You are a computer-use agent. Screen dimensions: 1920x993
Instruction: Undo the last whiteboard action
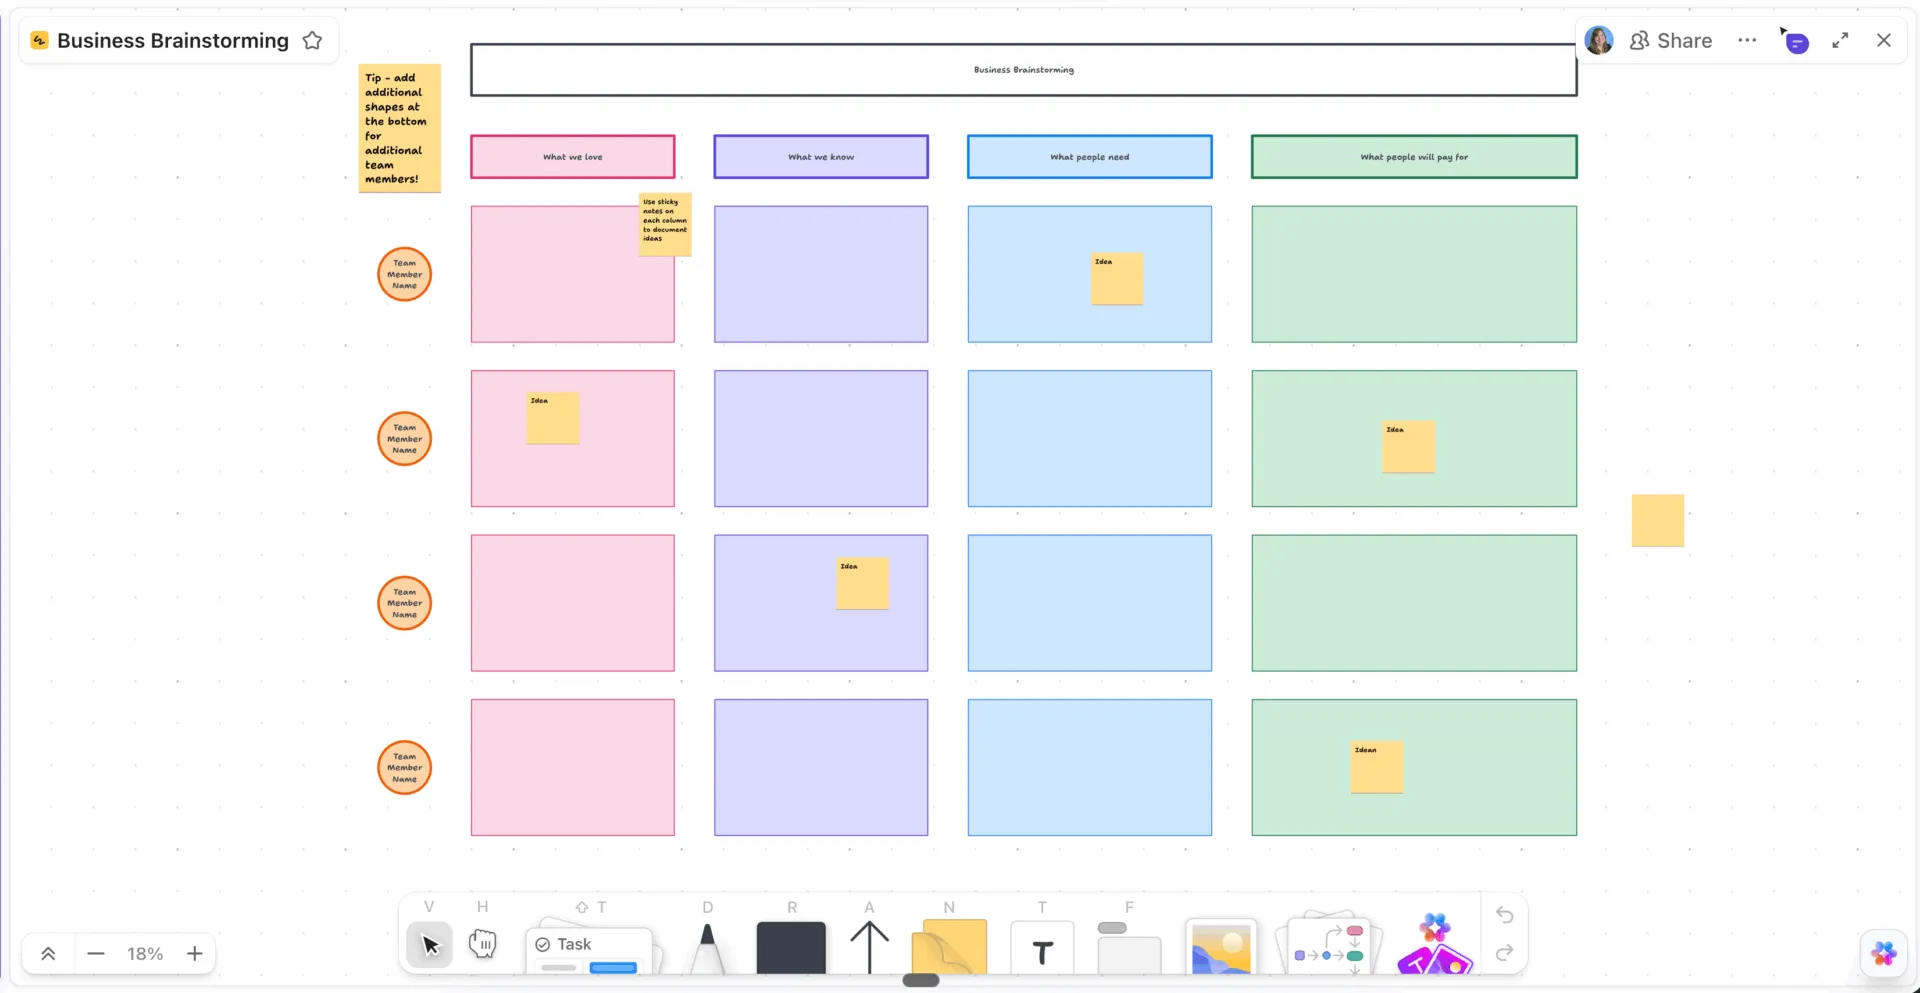[x=1504, y=915]
